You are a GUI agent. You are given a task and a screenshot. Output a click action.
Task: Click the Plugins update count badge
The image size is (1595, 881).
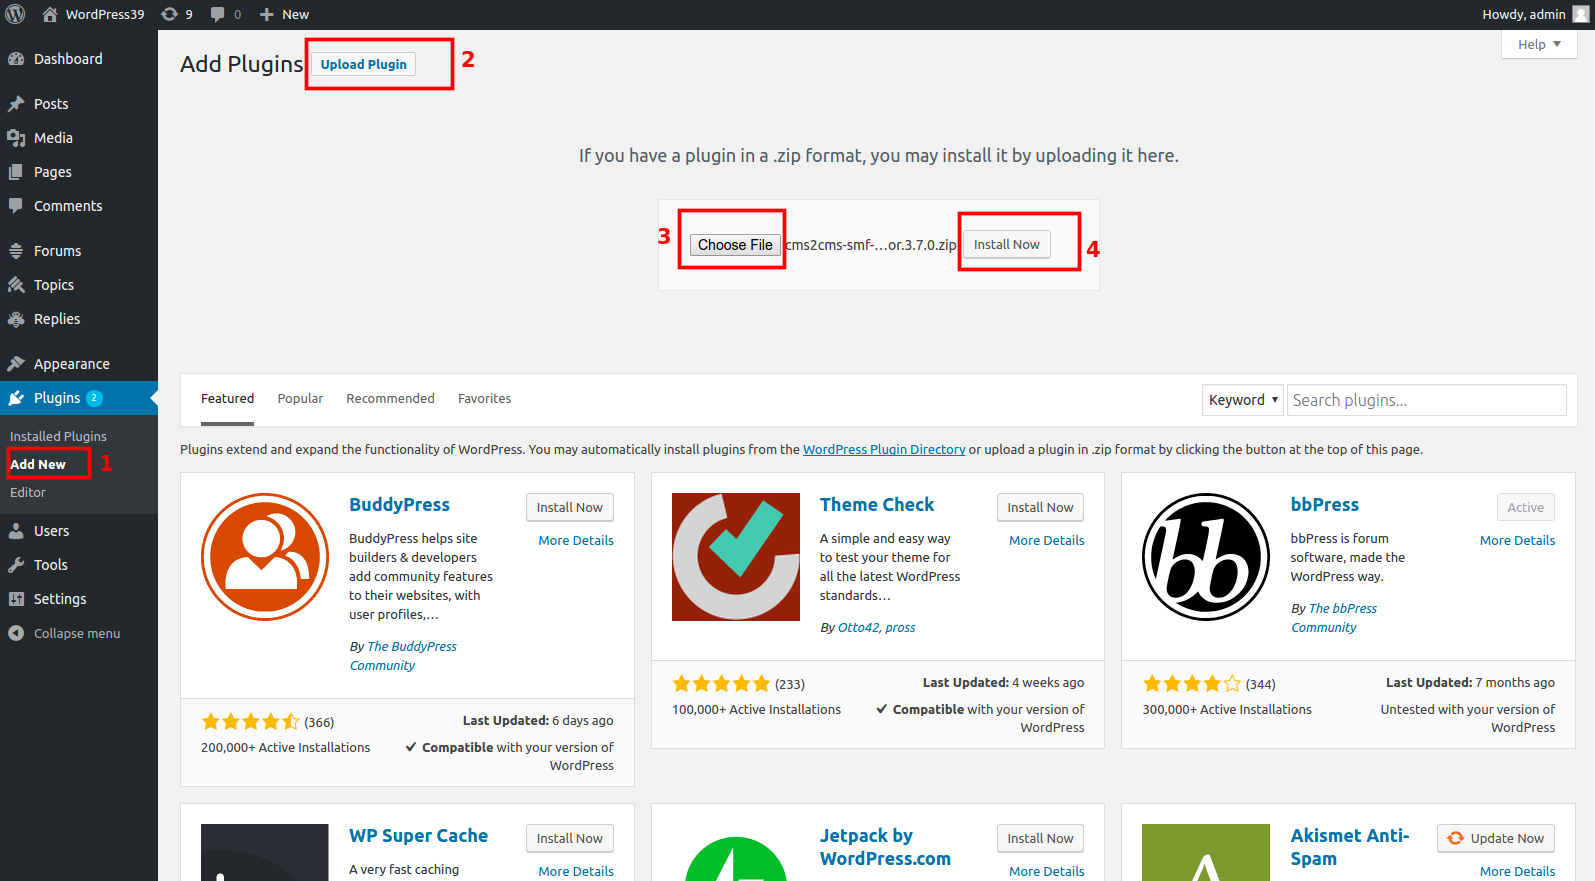pos(94,398)
